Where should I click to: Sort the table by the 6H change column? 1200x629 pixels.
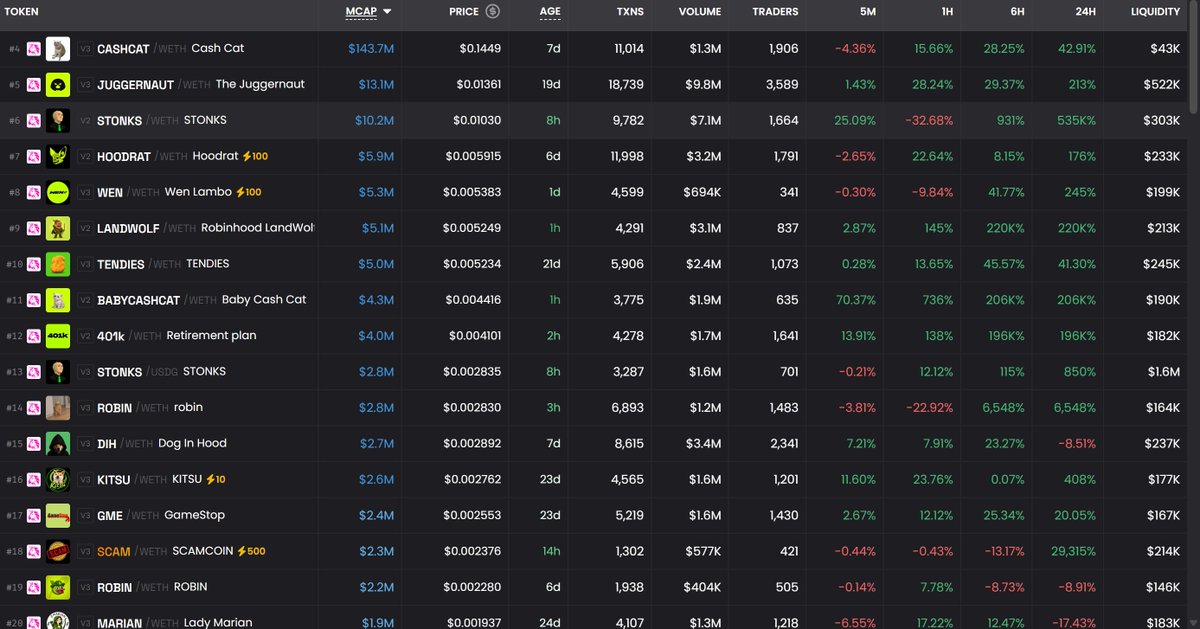click(1017, 12)
